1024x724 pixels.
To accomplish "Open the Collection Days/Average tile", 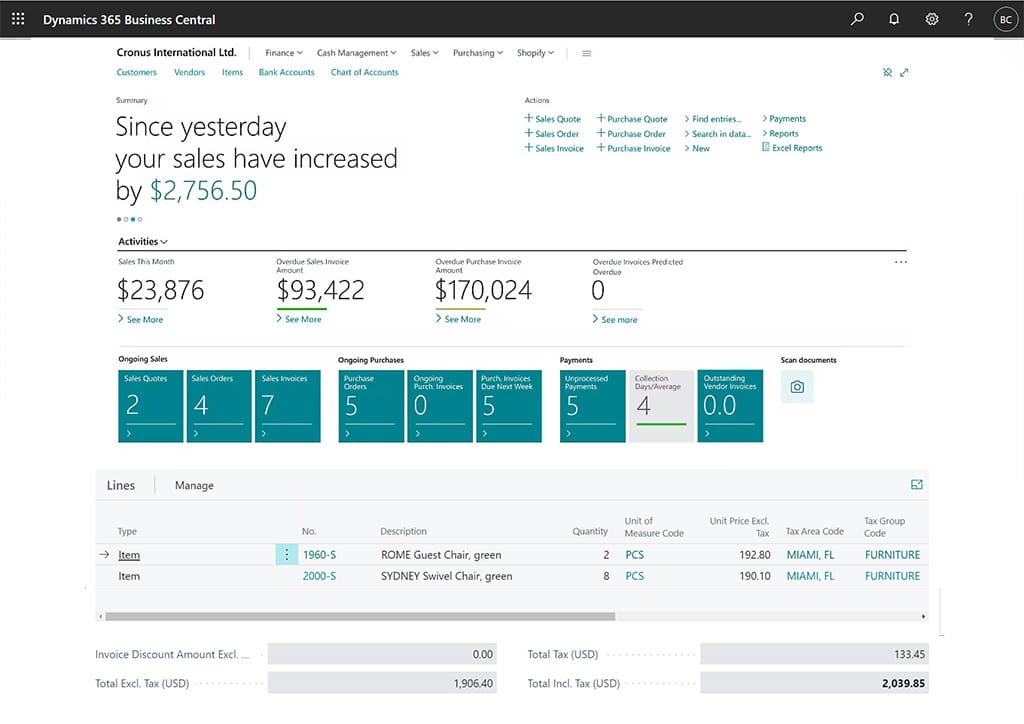I will 661,406.
